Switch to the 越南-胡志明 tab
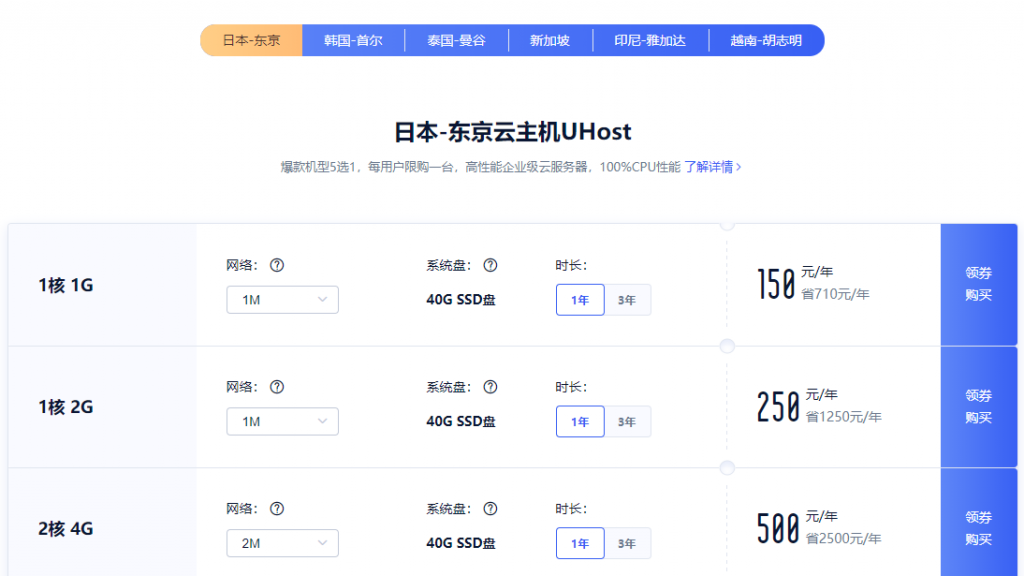Screen dimensions: 1024x576 [767, 40]
